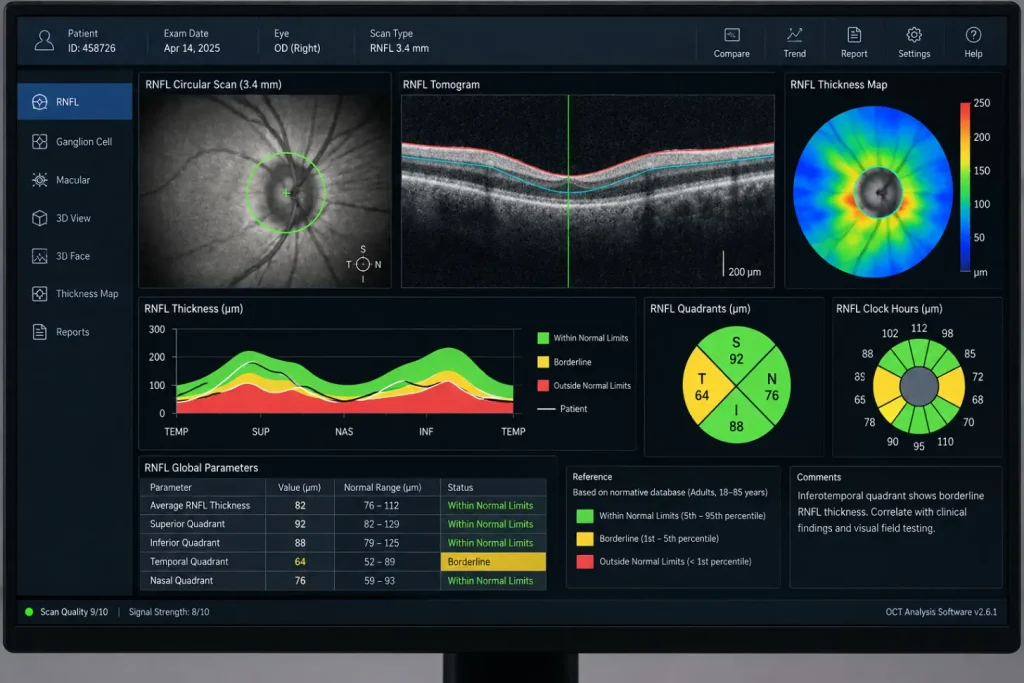Screen dimensions: 1024x683
Task: Click the OCT Analysis Software v2.6.1 text
Action: (x=941, y=612)
